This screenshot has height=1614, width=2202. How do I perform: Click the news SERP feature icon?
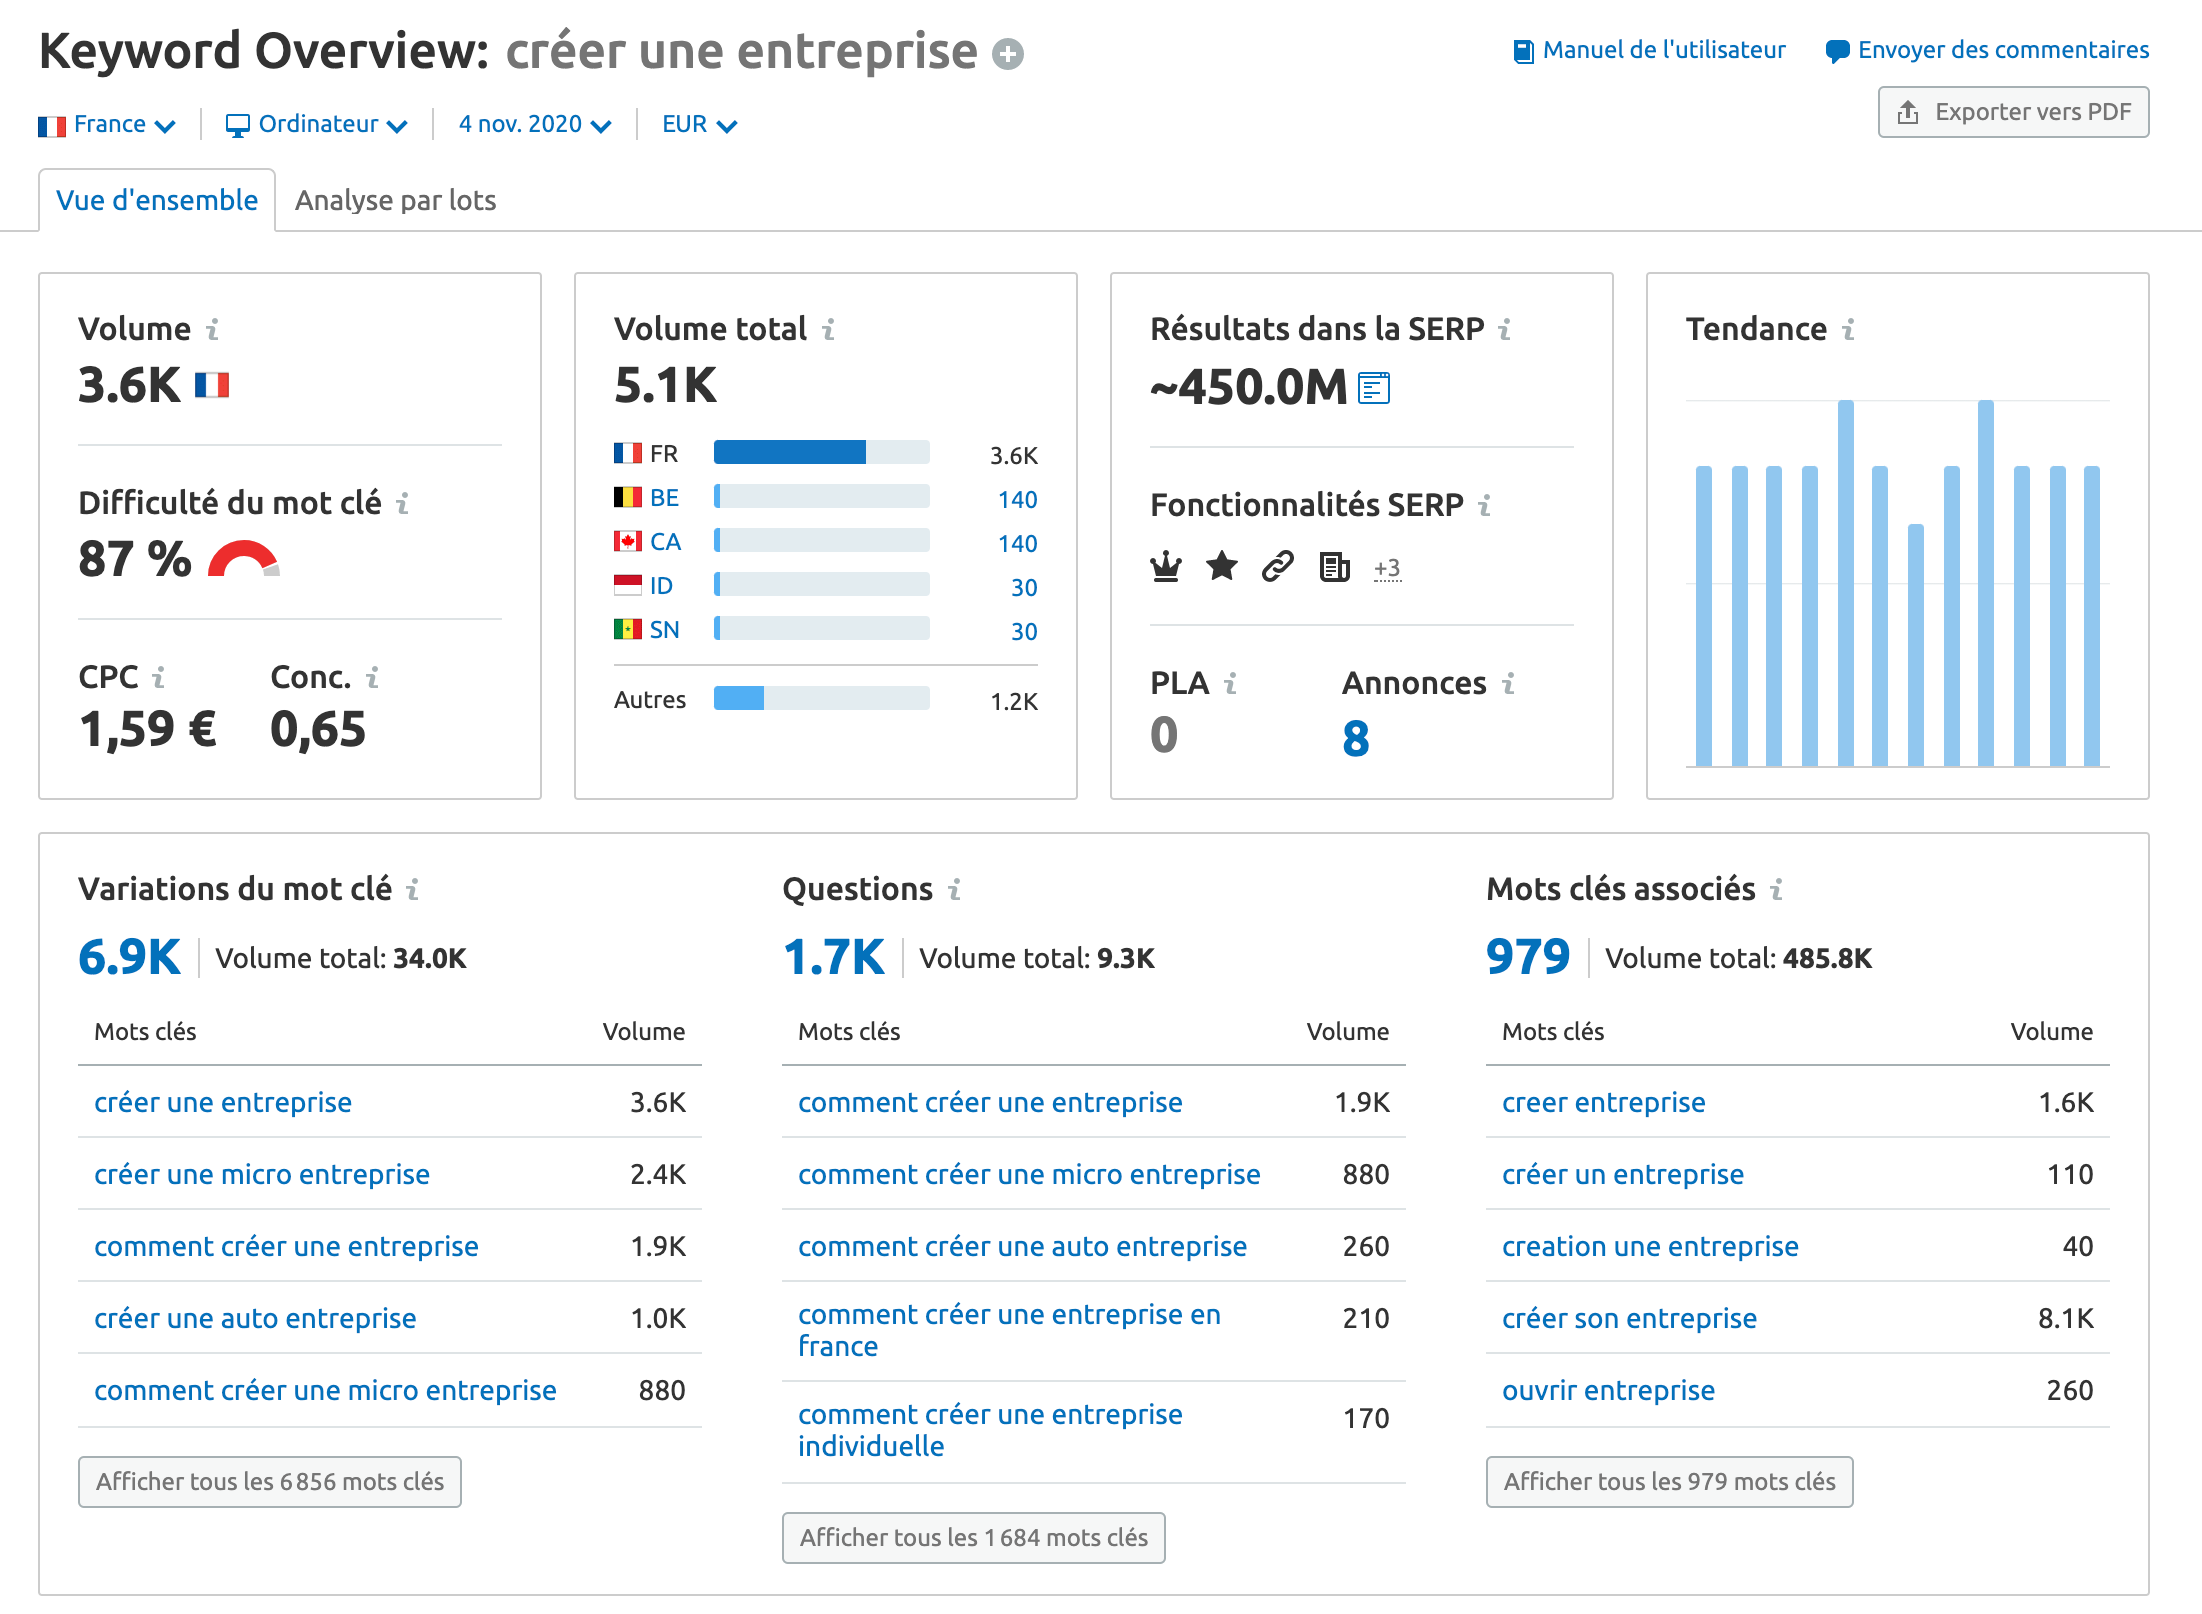(x=1334, y=567)
